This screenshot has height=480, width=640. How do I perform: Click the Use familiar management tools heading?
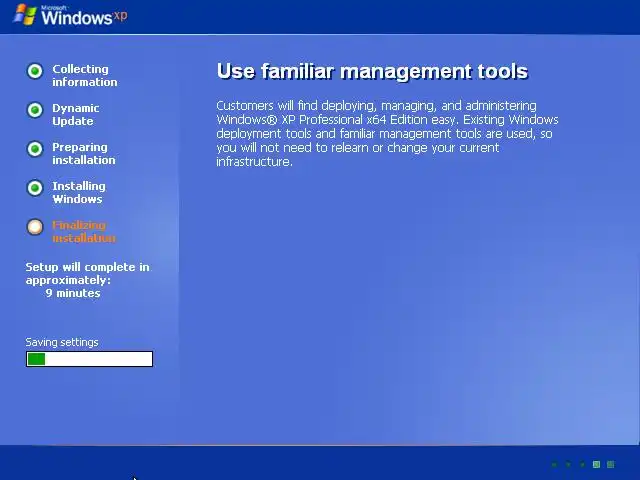[372, 71]
